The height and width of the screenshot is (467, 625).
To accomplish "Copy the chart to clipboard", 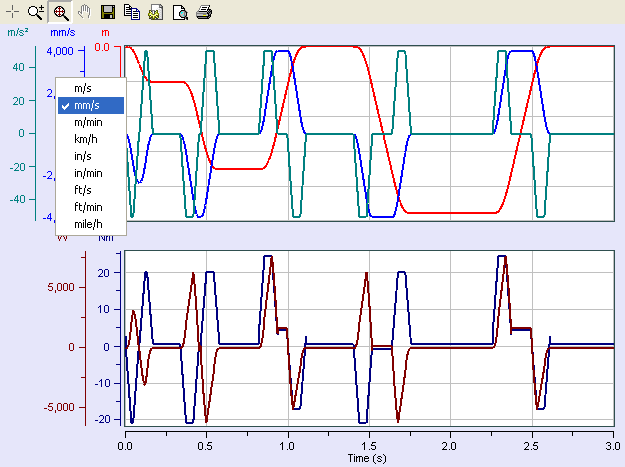I will coord(132,13).
